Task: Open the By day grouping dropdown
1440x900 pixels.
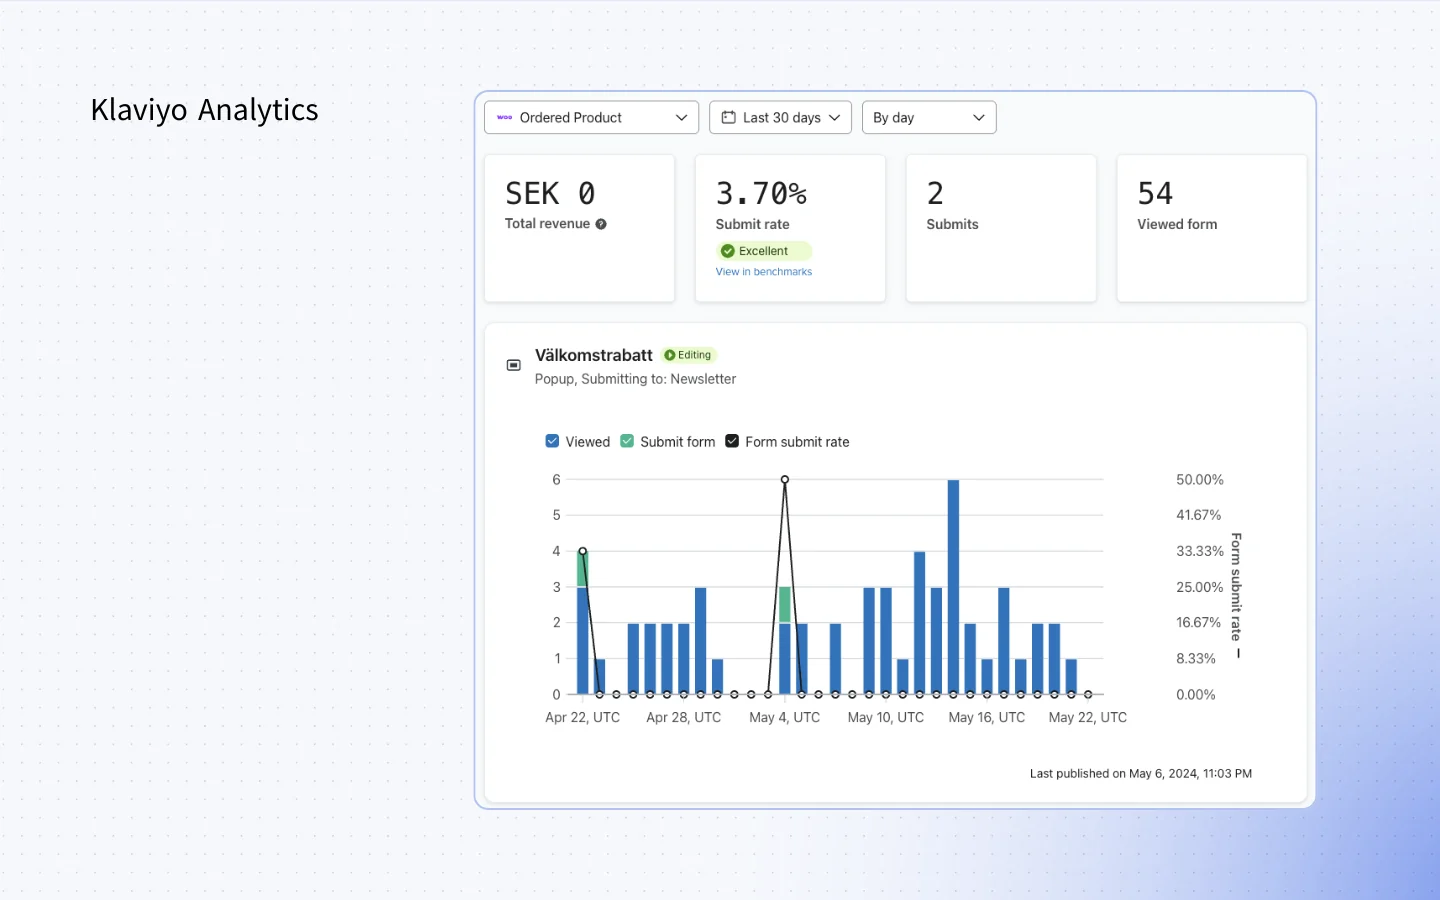Action: [x=929, y=117]
